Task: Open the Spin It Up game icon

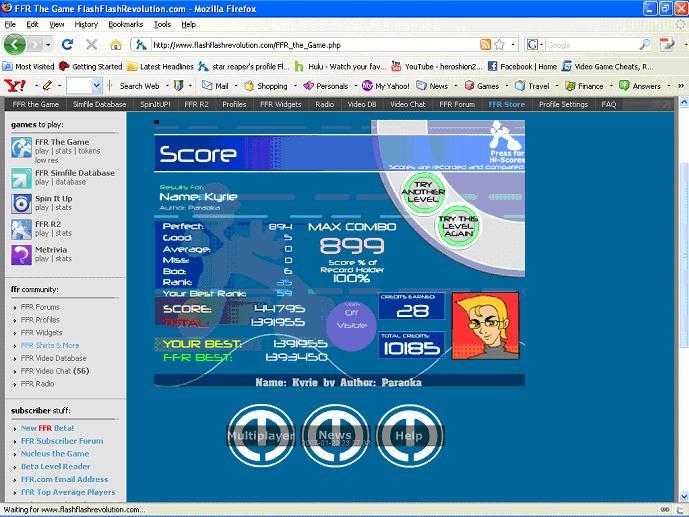Action: point(21,204)
